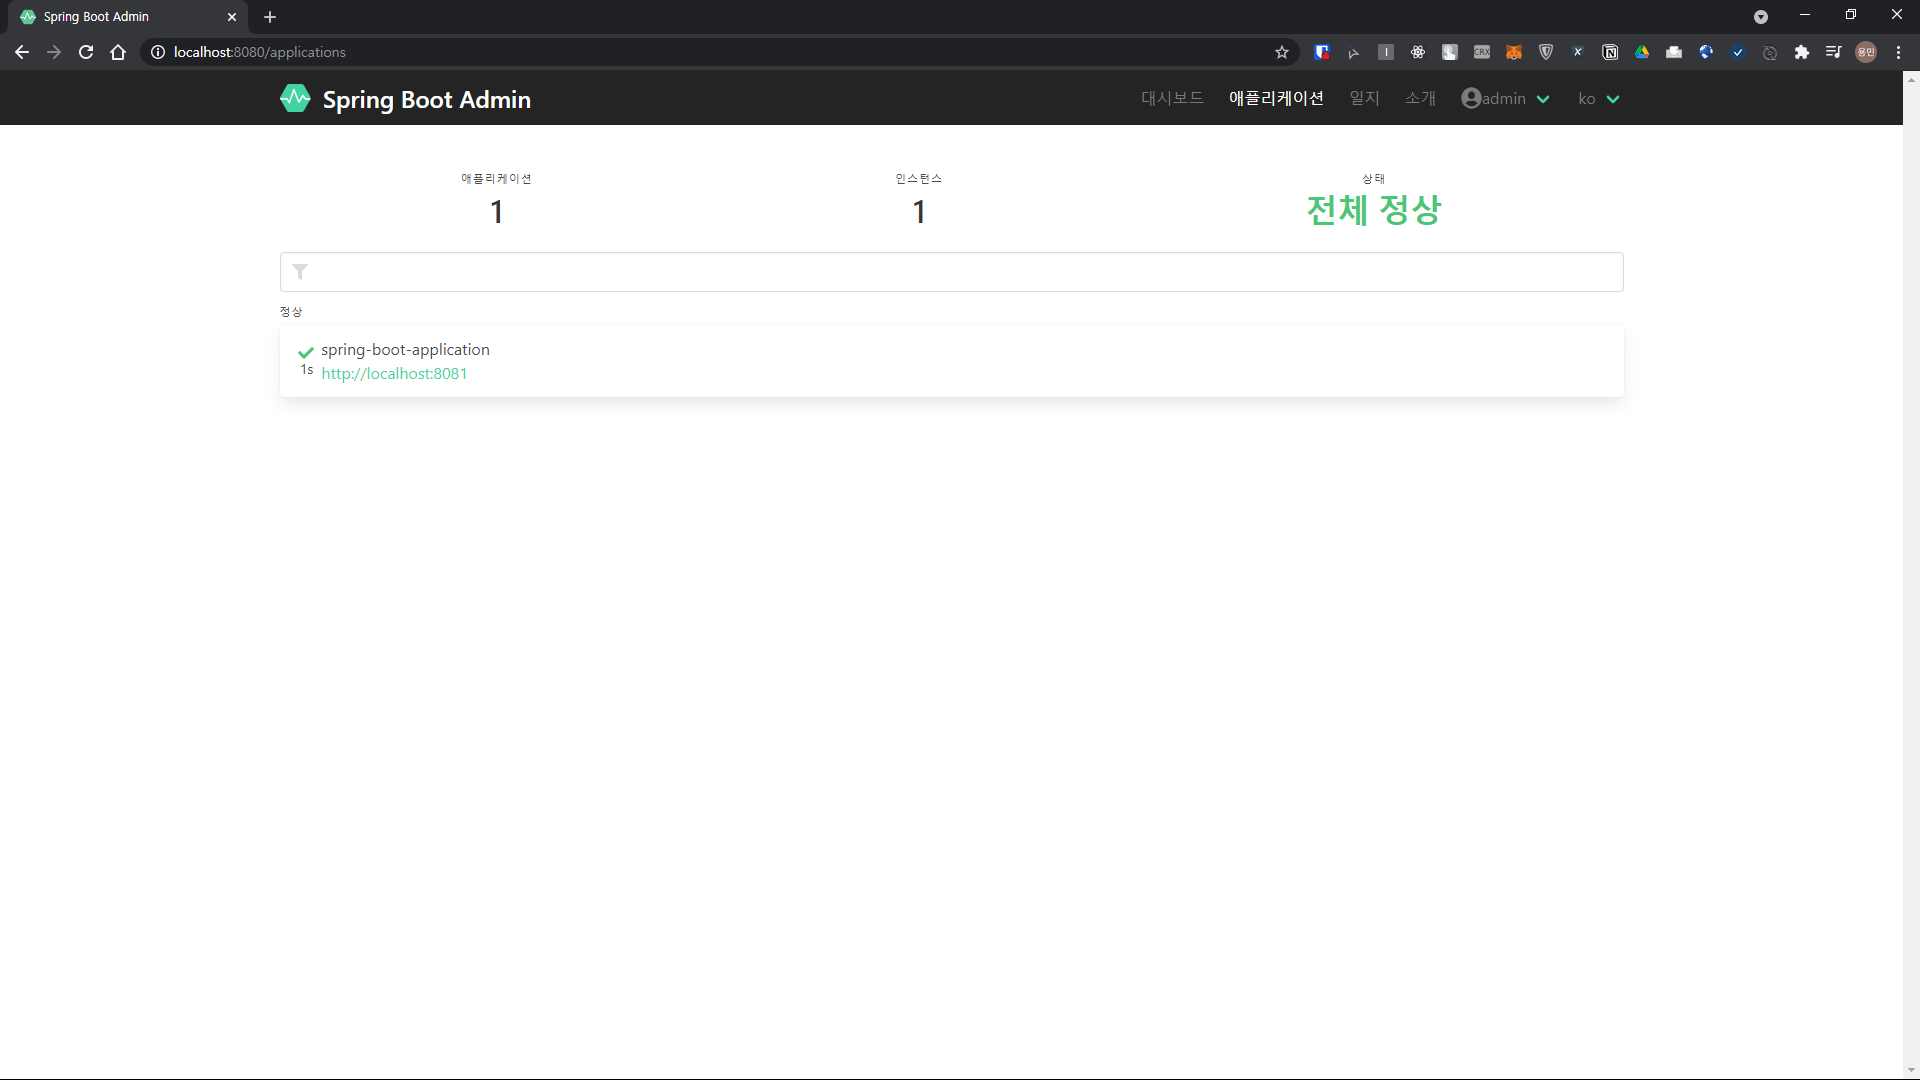Click the funnel filter icon

pos(300,272)
